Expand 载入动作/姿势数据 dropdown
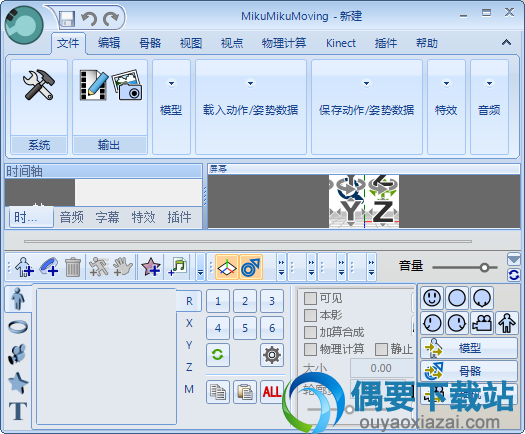This screenshot has width=525, height=434. click(x=250, y=107)
